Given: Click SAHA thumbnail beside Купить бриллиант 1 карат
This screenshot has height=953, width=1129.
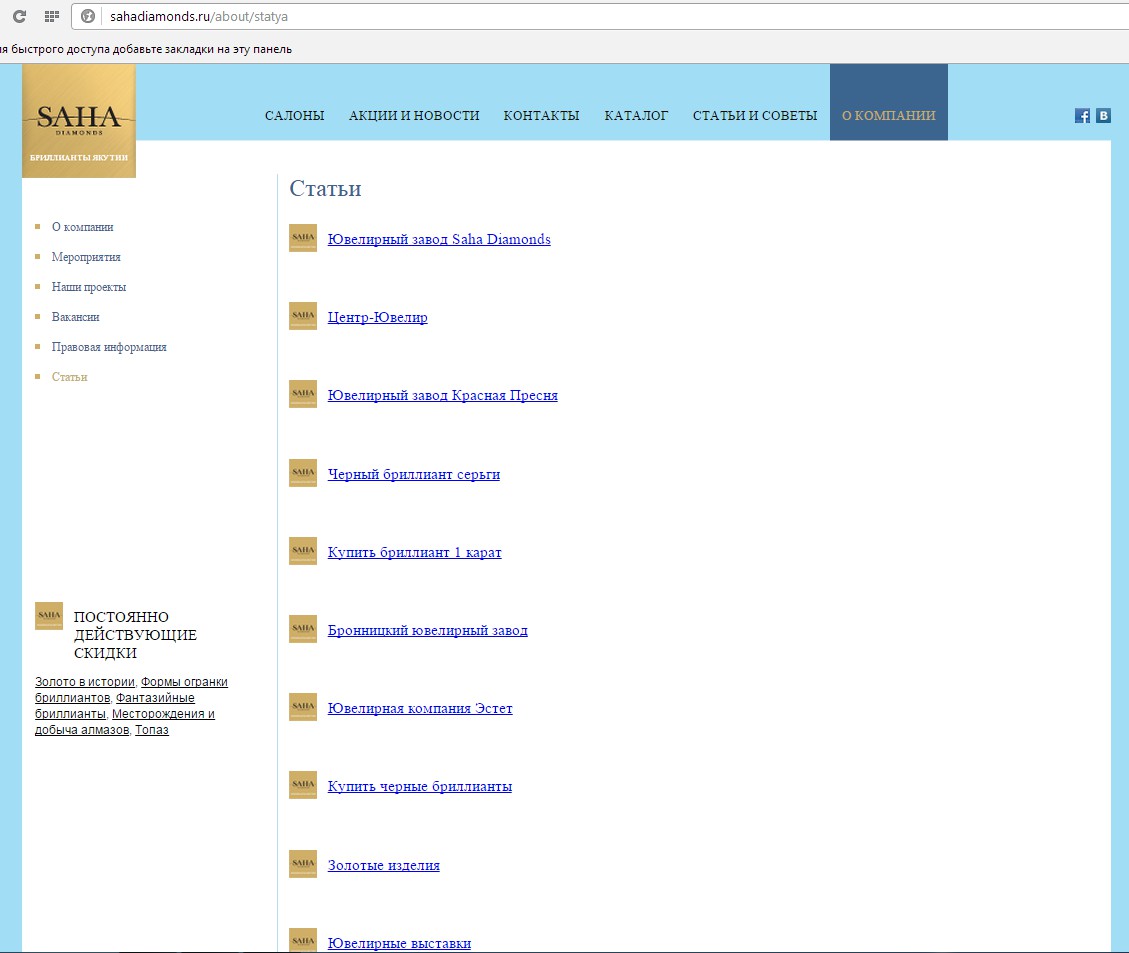Looking at the screenshot, I should (303, 551).
